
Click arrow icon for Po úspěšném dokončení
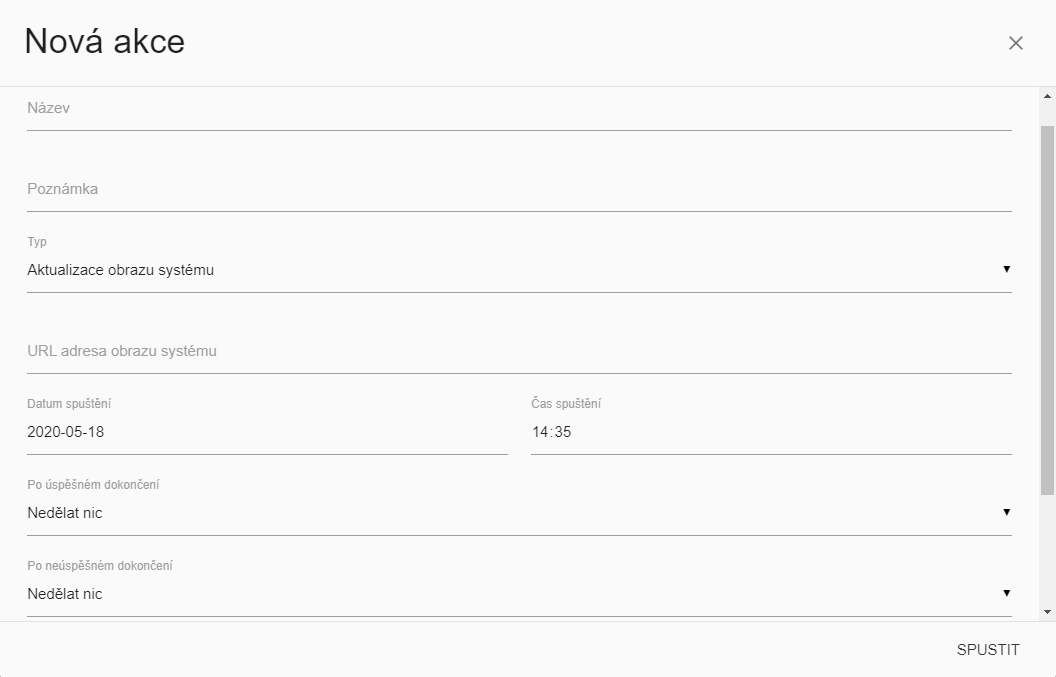click(1006, 512)
